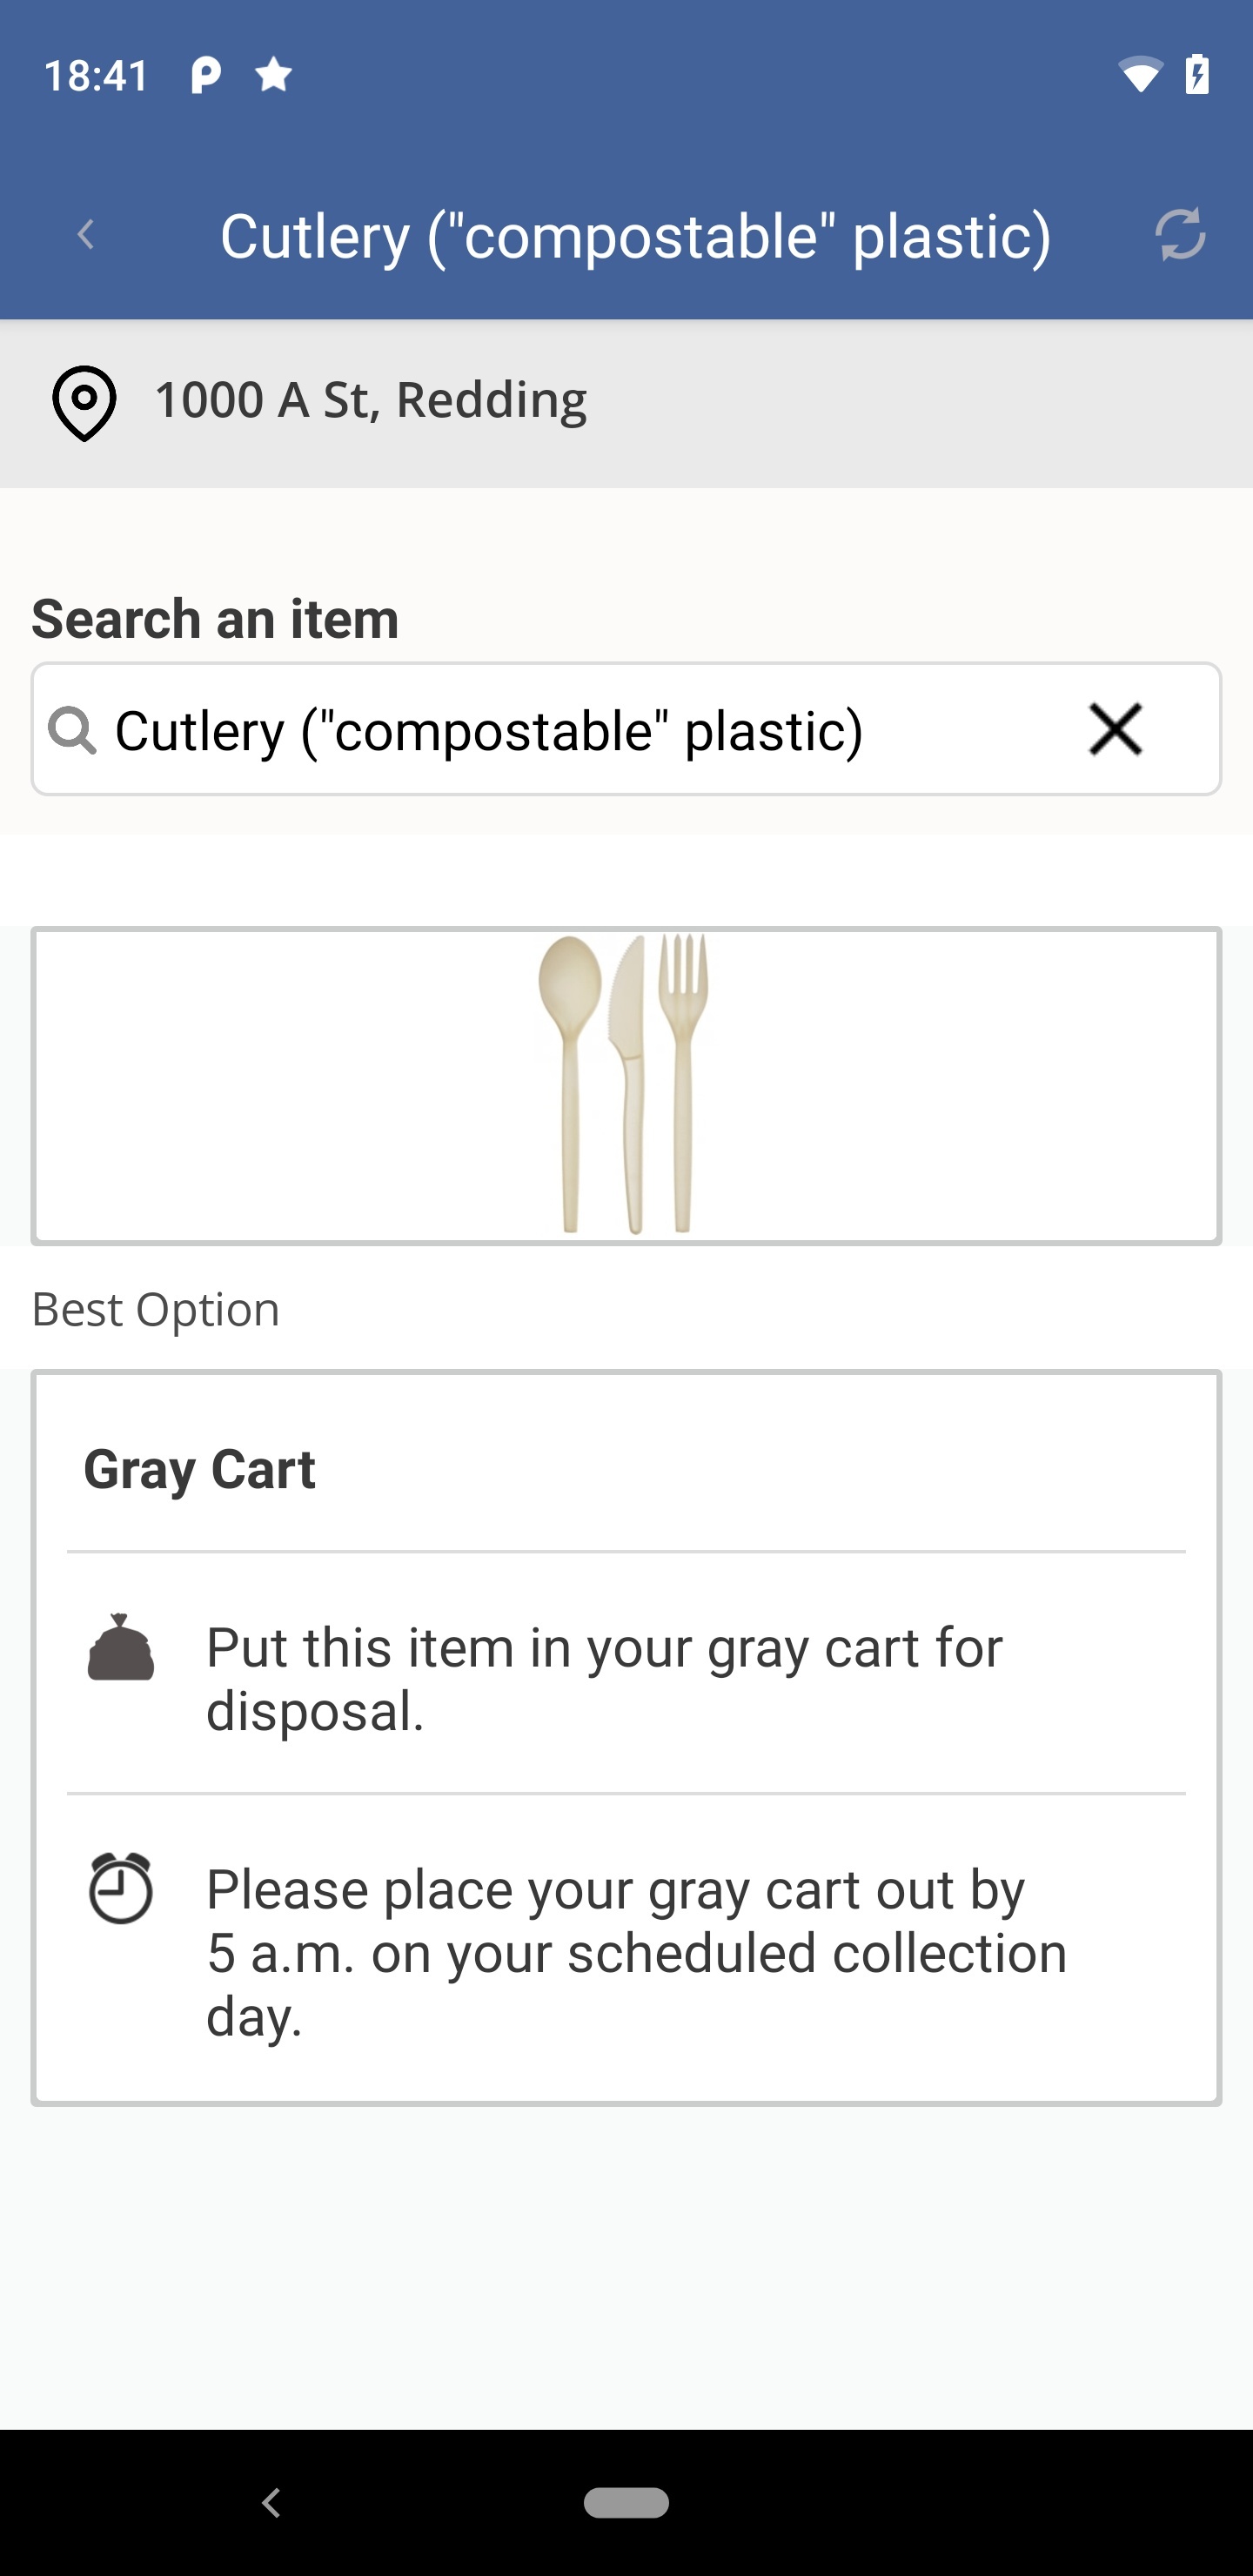Tap the Android back navigation button
This screenshot has width=1253, height=2576.
tap(271, 2502)
